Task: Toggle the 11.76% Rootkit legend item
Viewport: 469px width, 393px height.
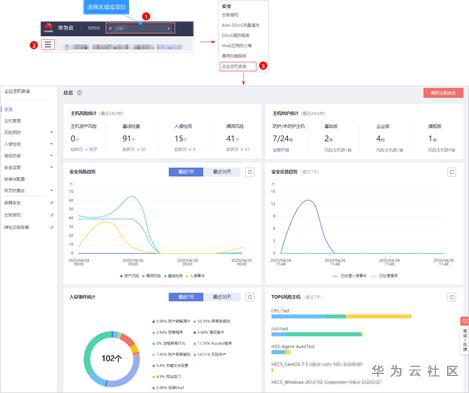Action: click(213, 343)
